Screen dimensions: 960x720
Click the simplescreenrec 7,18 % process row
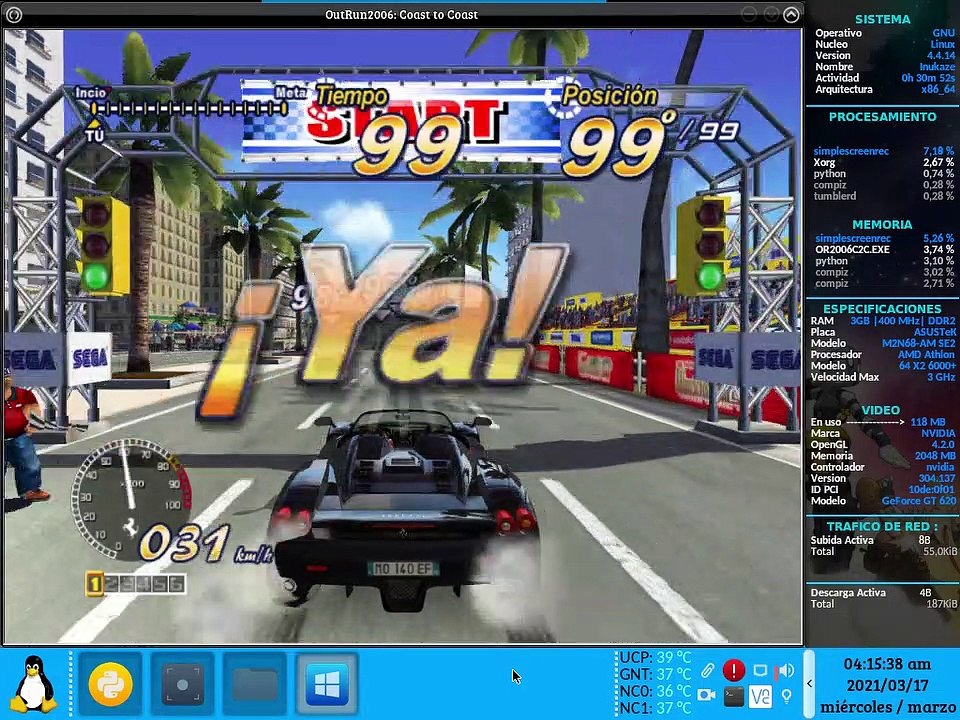pyautogui.click(x=883, y=151)
